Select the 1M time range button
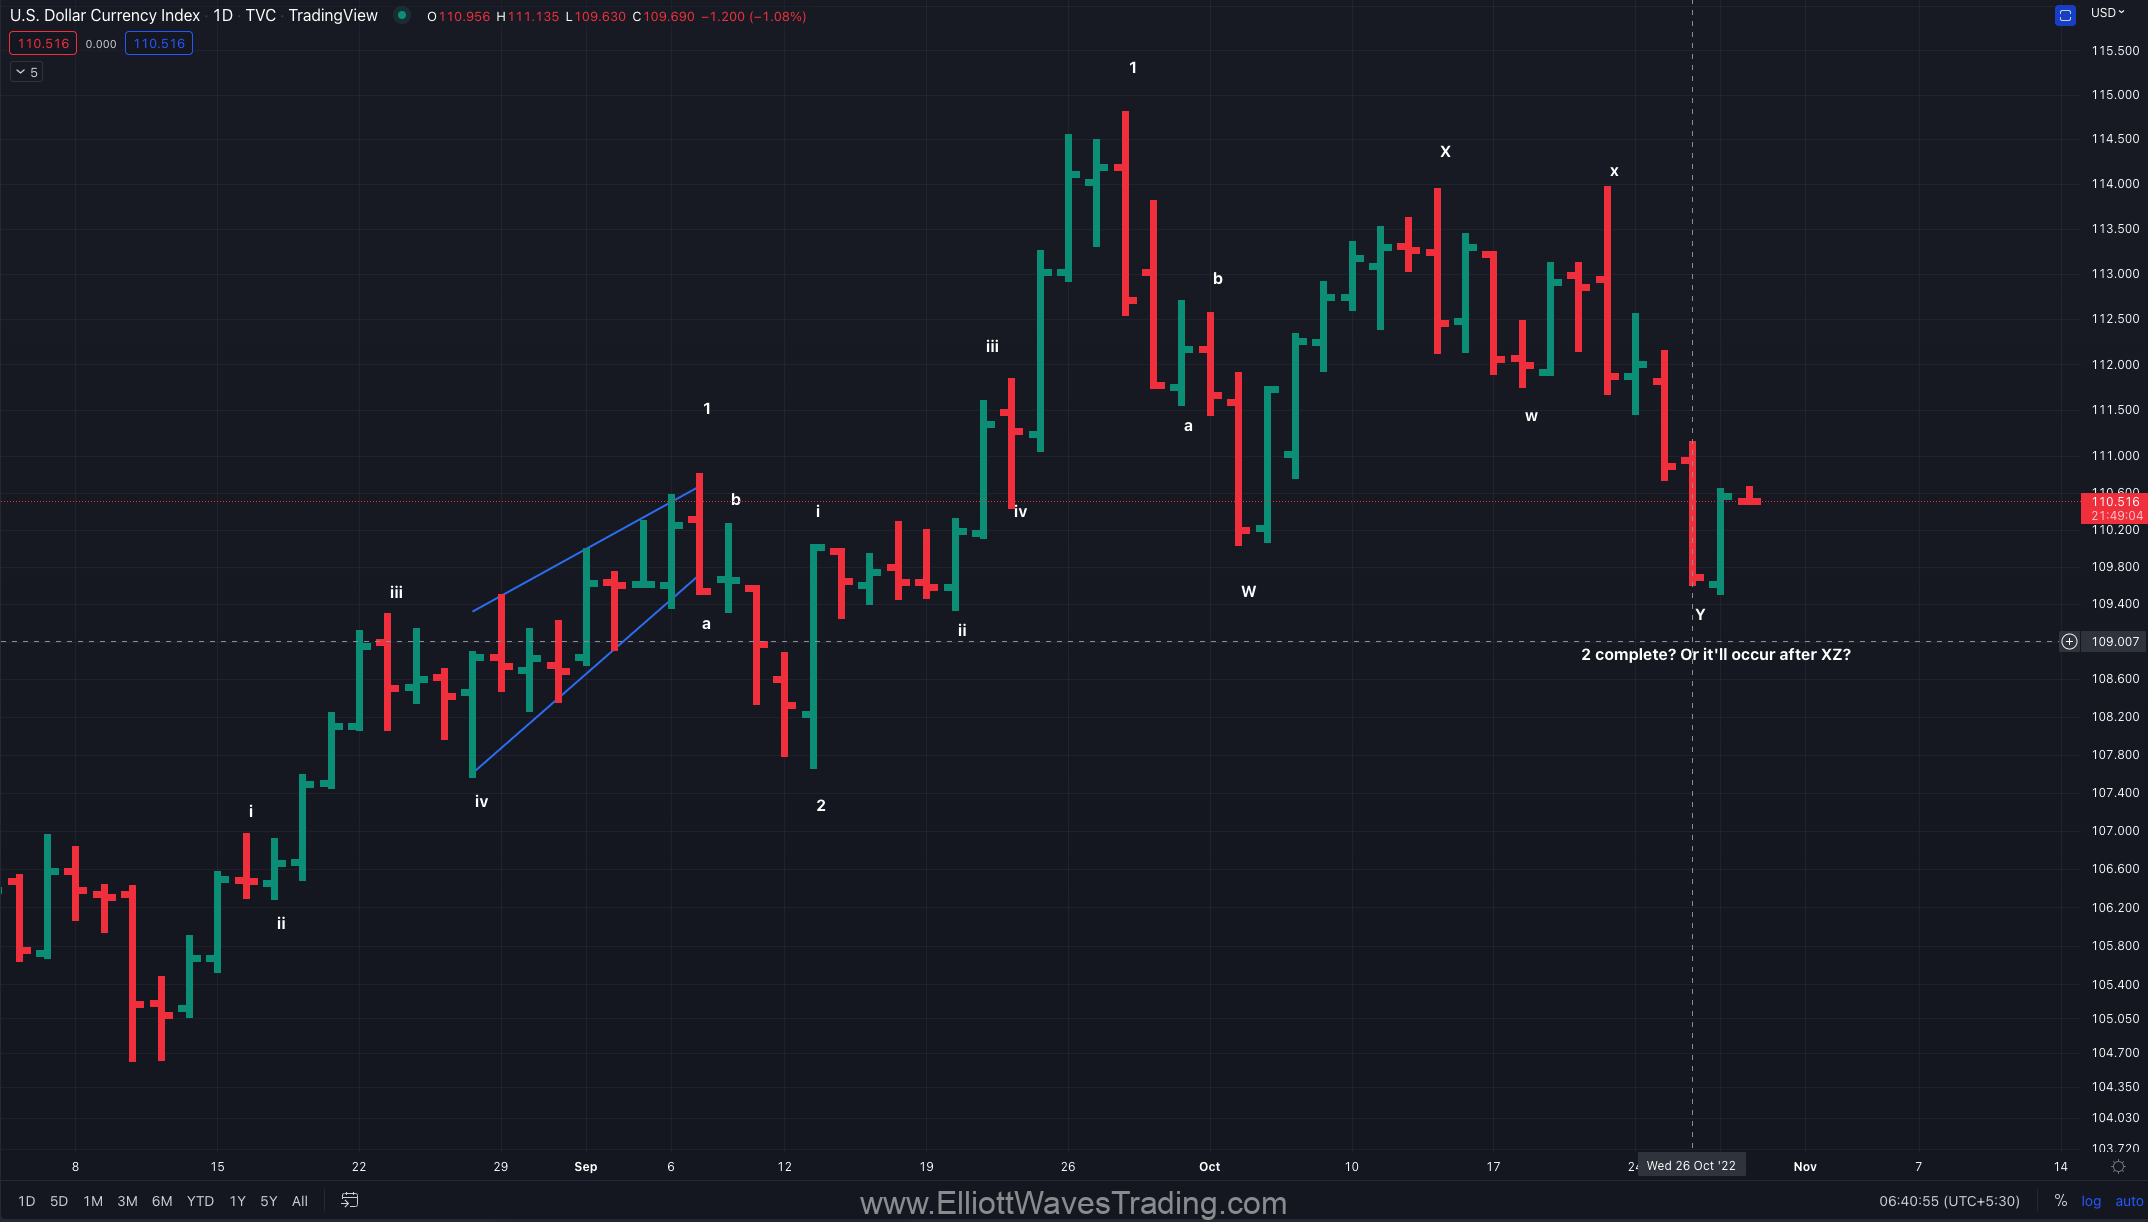Viewport: 2148px width, 1222px height. 93,1201
